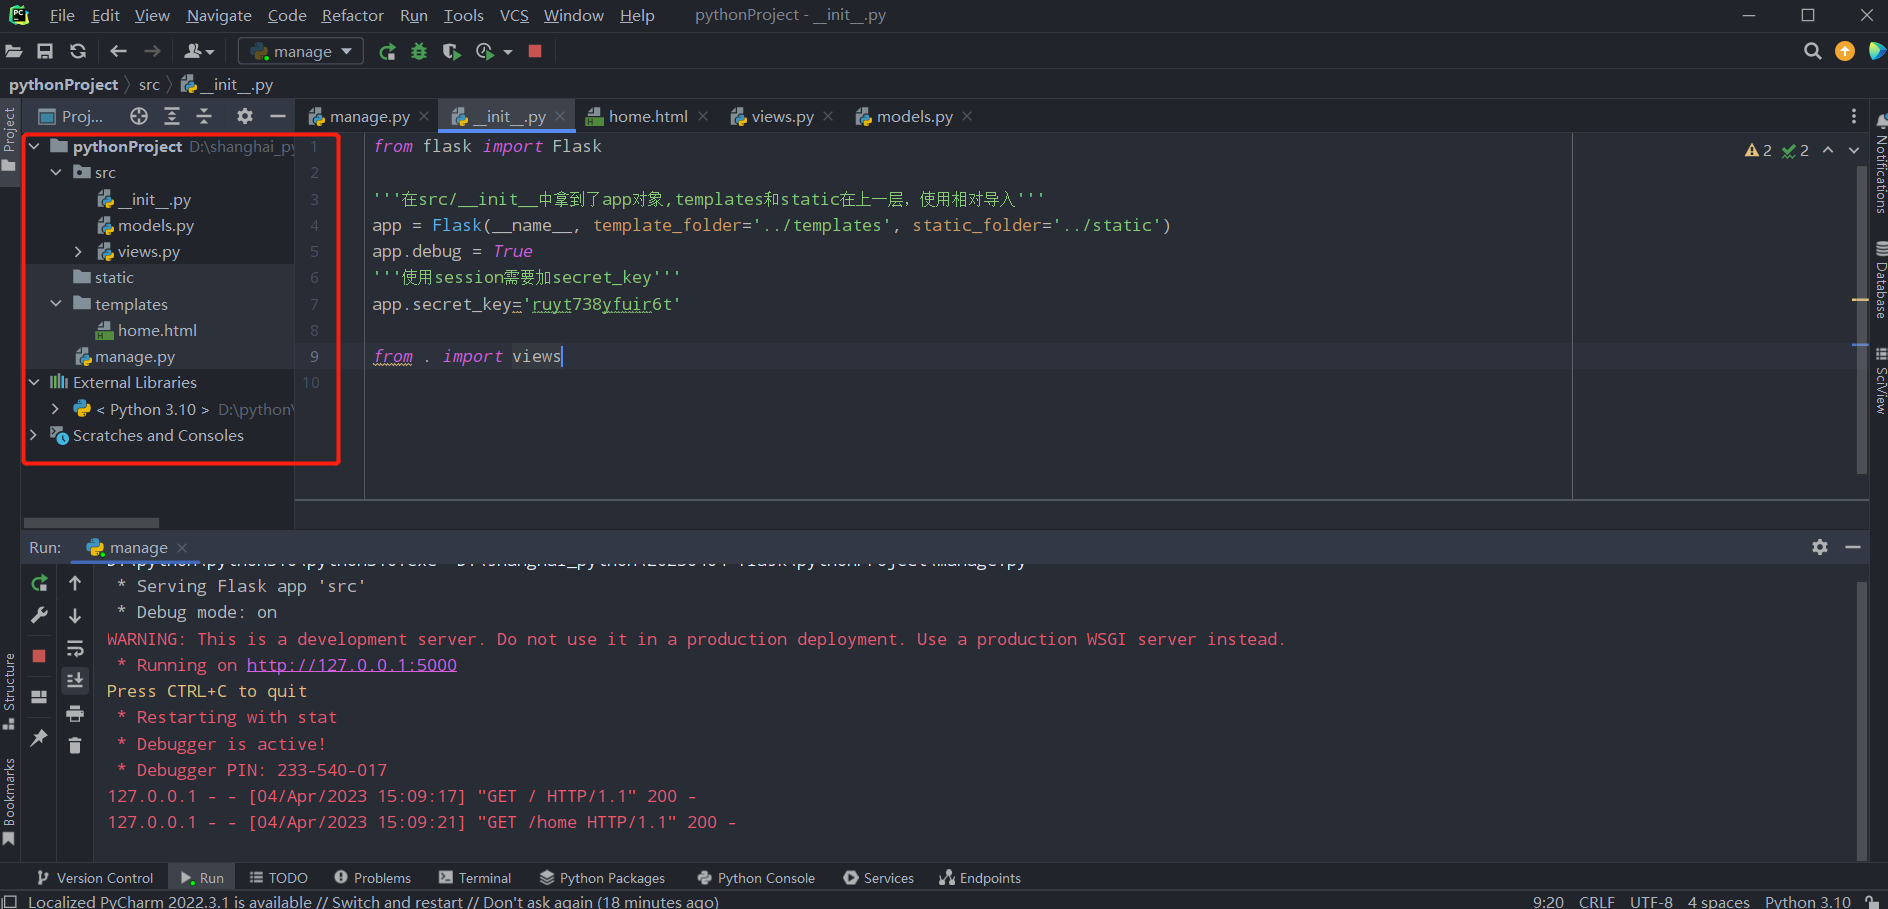This screenshot has width=1888, height=909.
Task: Toggle the Notifications tool window
Action: [x=1880, y=164]
